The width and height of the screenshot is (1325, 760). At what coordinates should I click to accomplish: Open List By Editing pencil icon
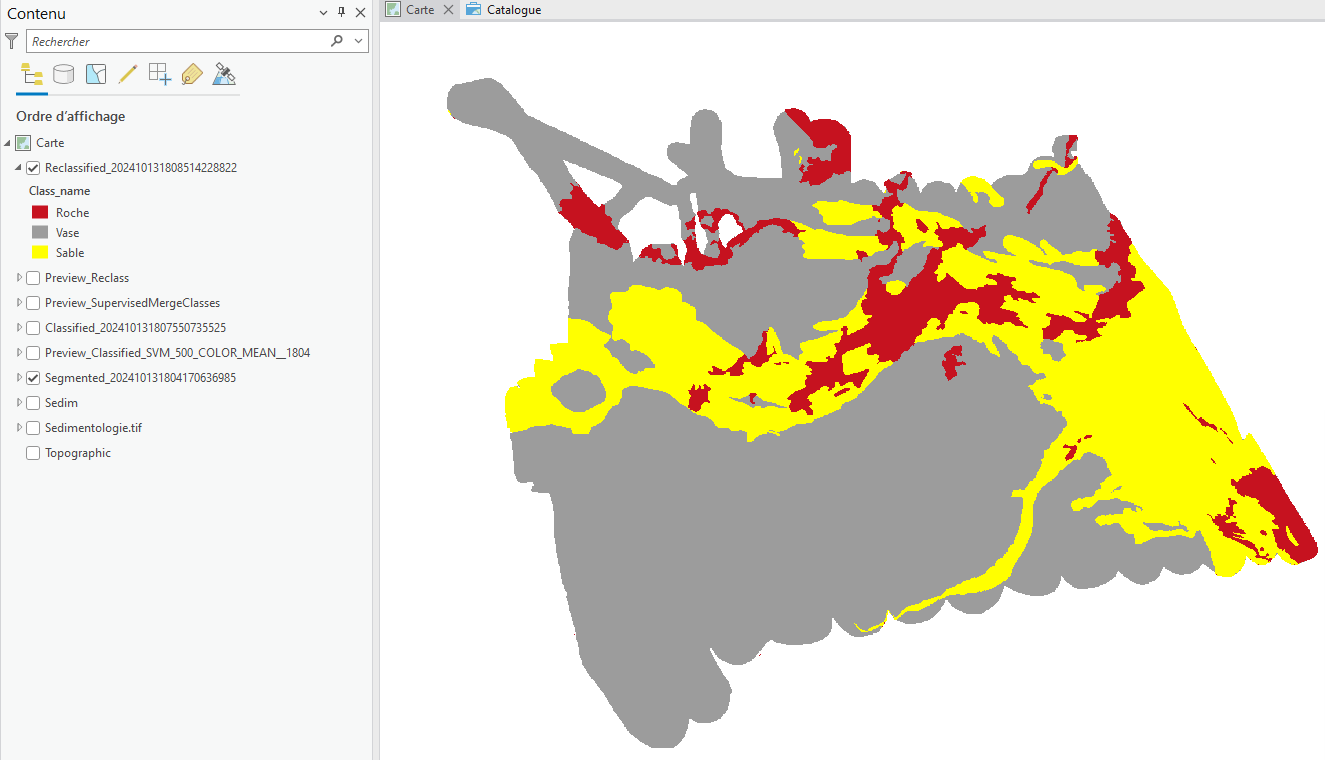click(128, 74)
